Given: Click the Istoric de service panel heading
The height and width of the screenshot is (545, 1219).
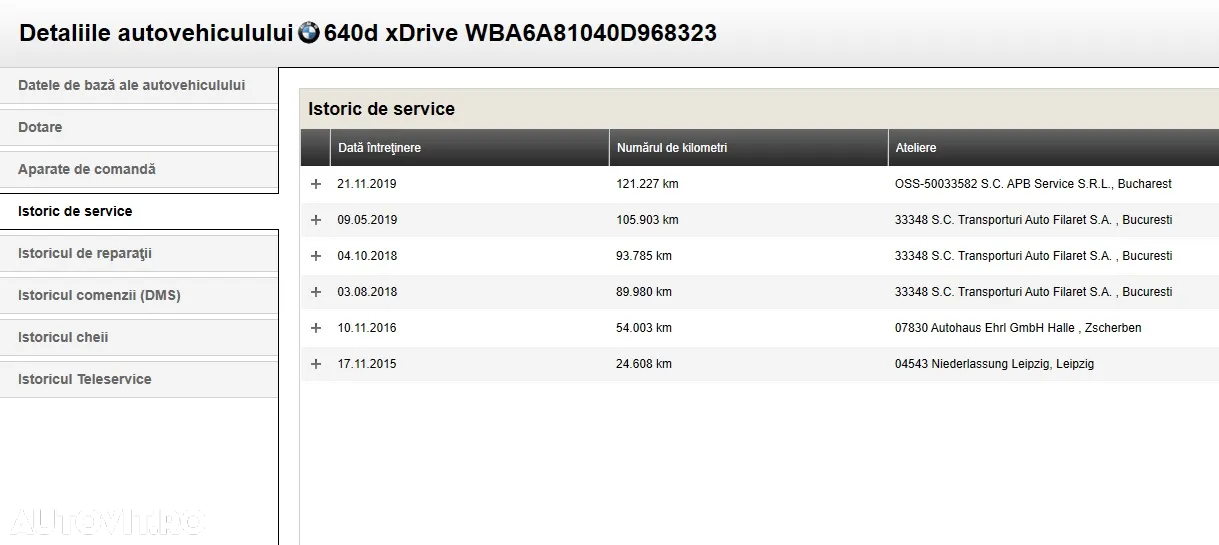Looking at the screenshot, I should click(381, 109).
